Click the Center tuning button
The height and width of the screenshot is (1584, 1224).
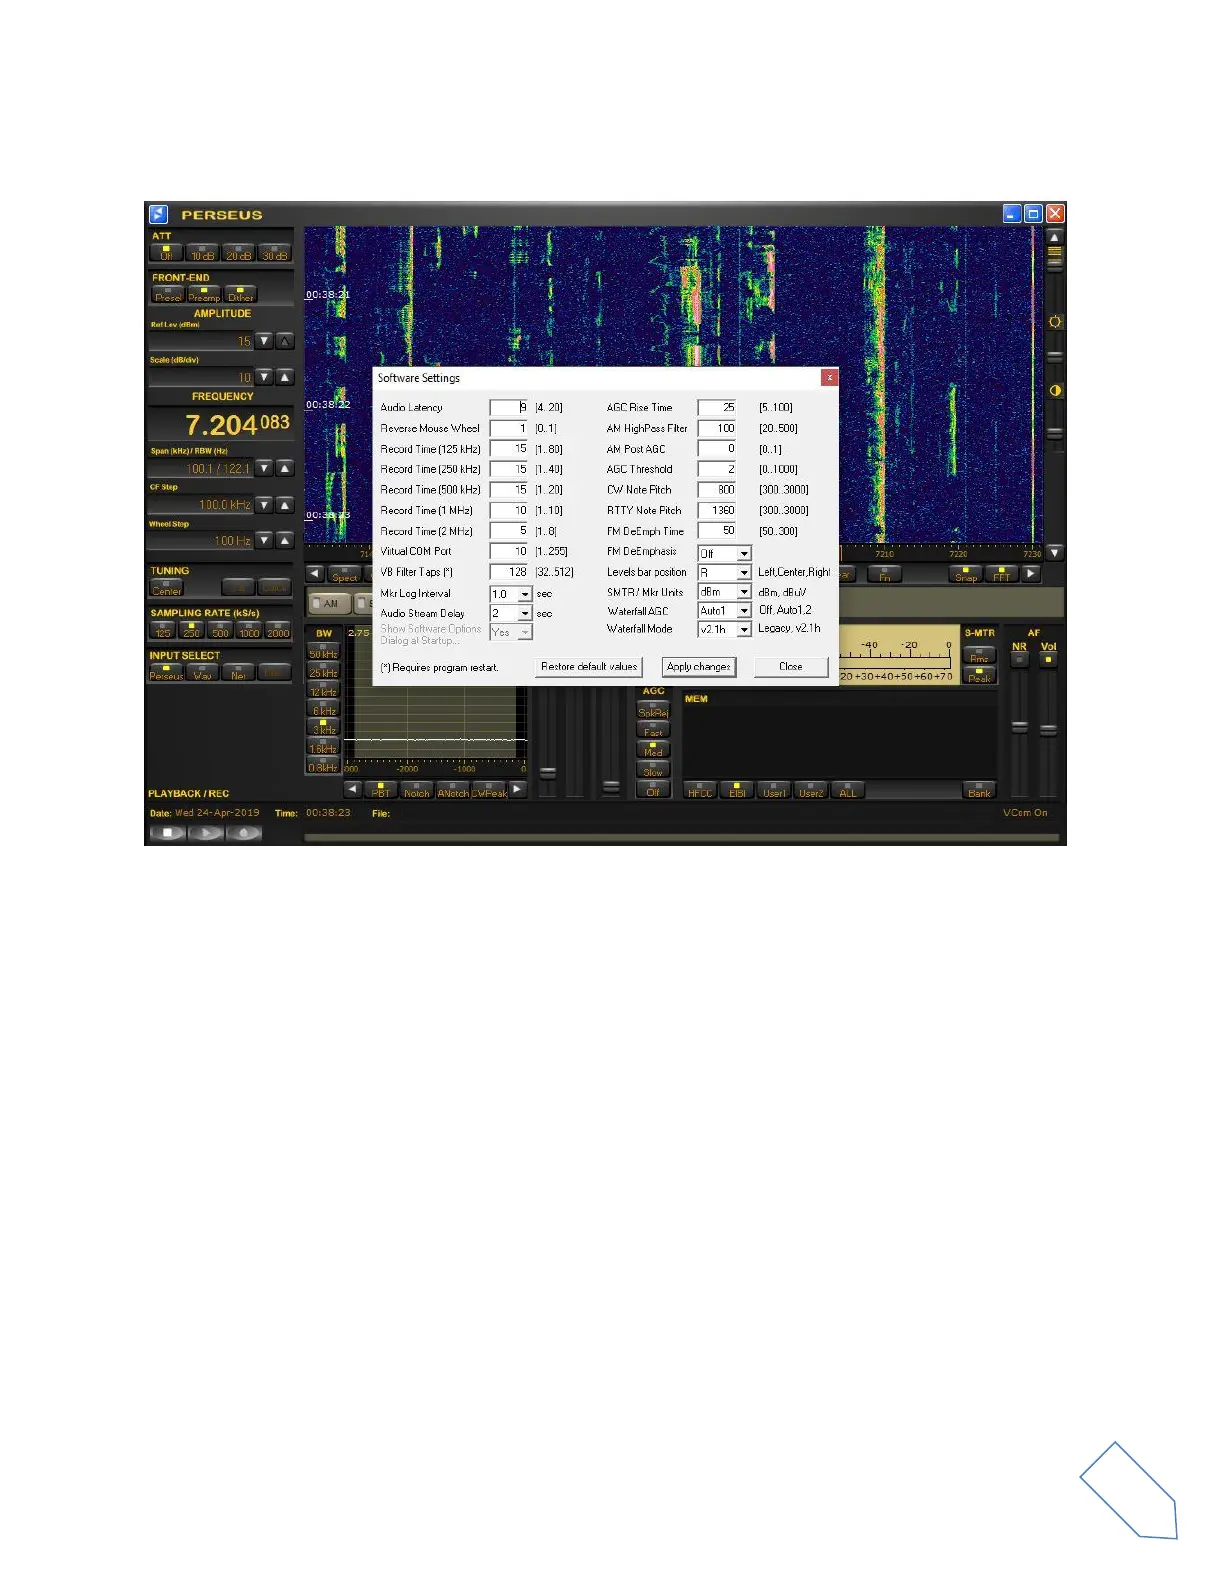(x=167, y=588)
